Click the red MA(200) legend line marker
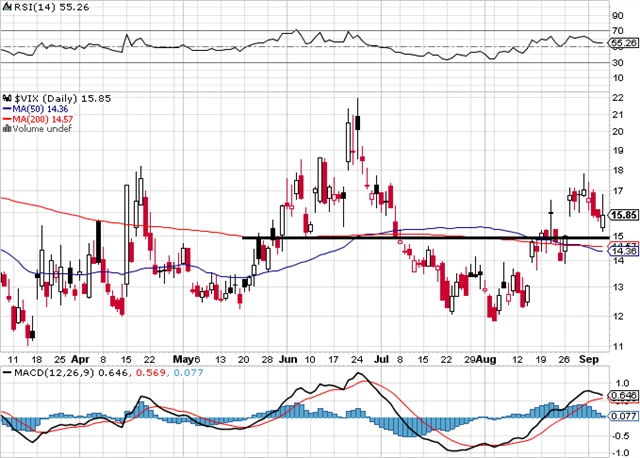640x458 pixels. pyautogui.click(x=4, y=118)
